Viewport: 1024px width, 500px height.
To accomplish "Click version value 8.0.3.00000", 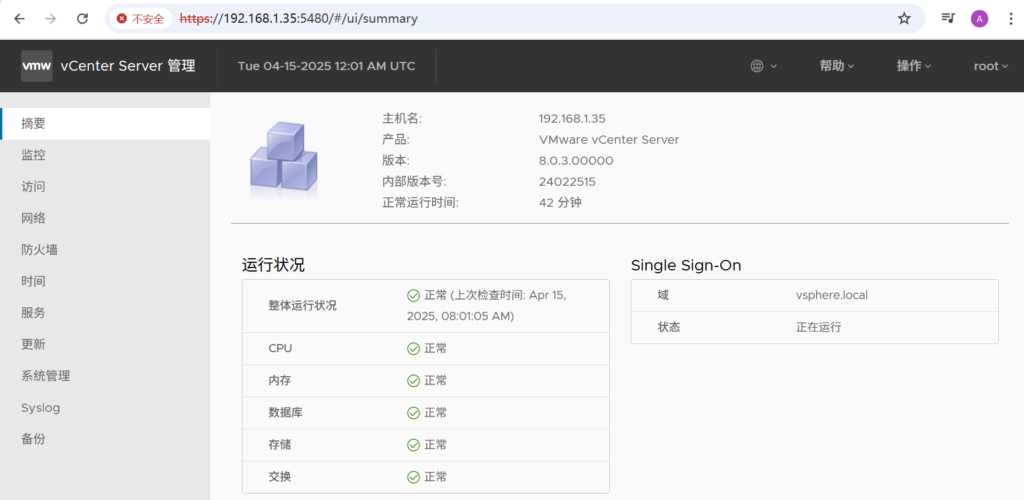I will [576, 161].
